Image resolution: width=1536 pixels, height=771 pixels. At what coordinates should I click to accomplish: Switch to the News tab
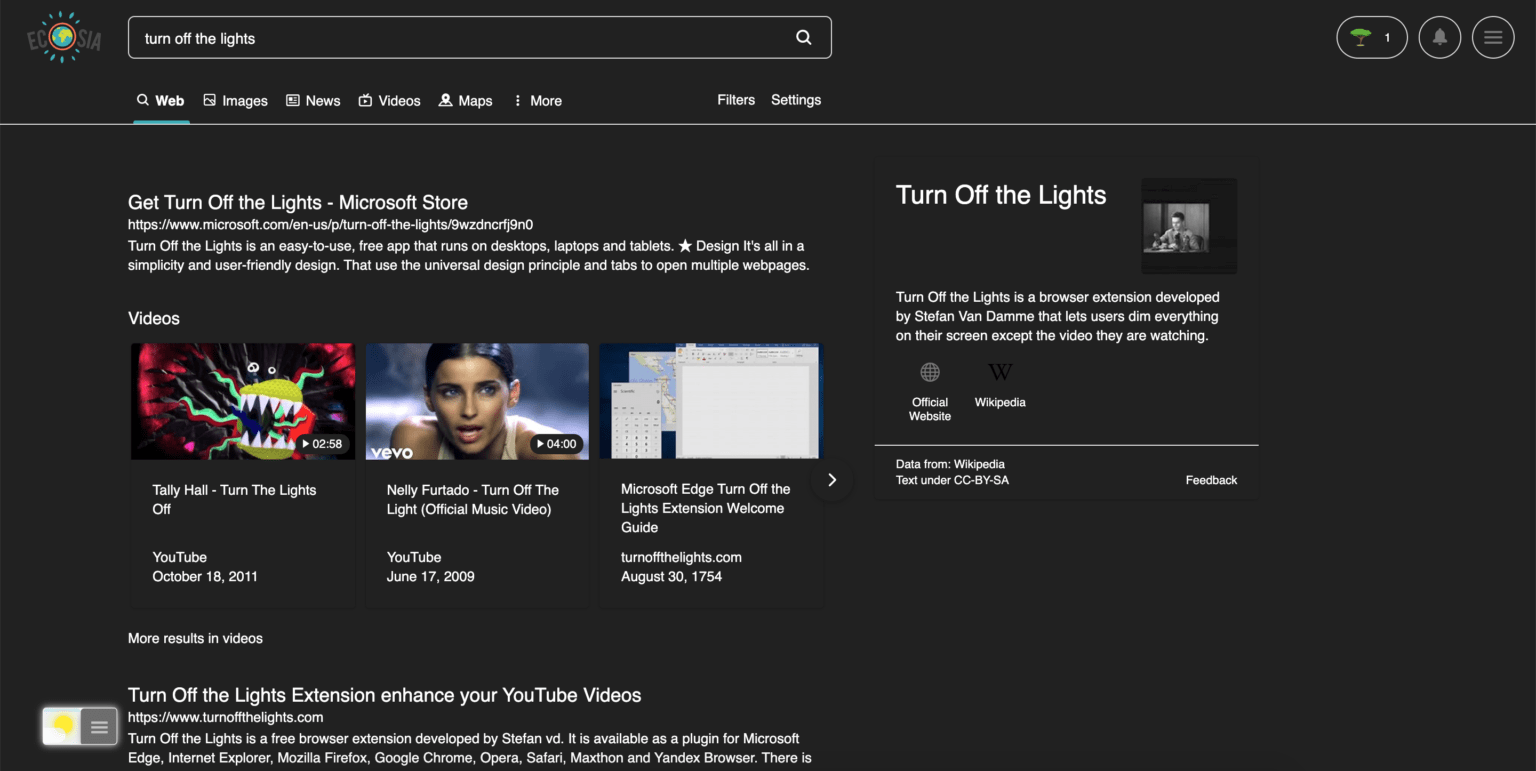[x=313, y=101]
